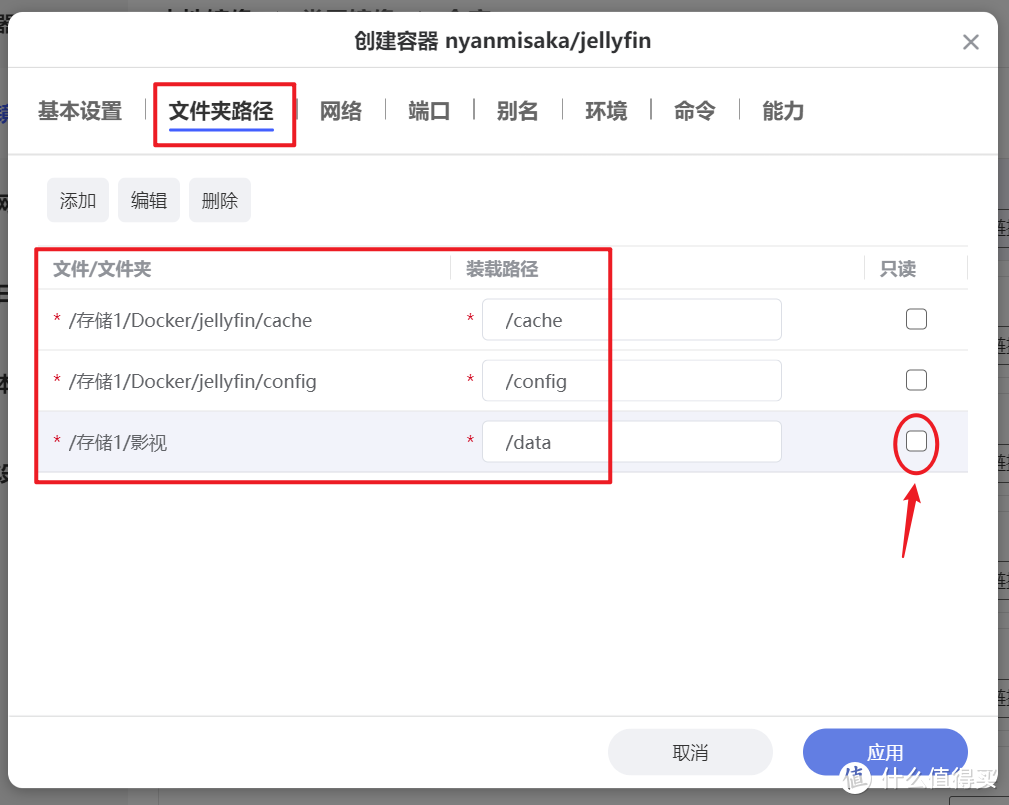
Task: Open the 命令 tab
Action: pyautogui.click(x=693, y=111)
